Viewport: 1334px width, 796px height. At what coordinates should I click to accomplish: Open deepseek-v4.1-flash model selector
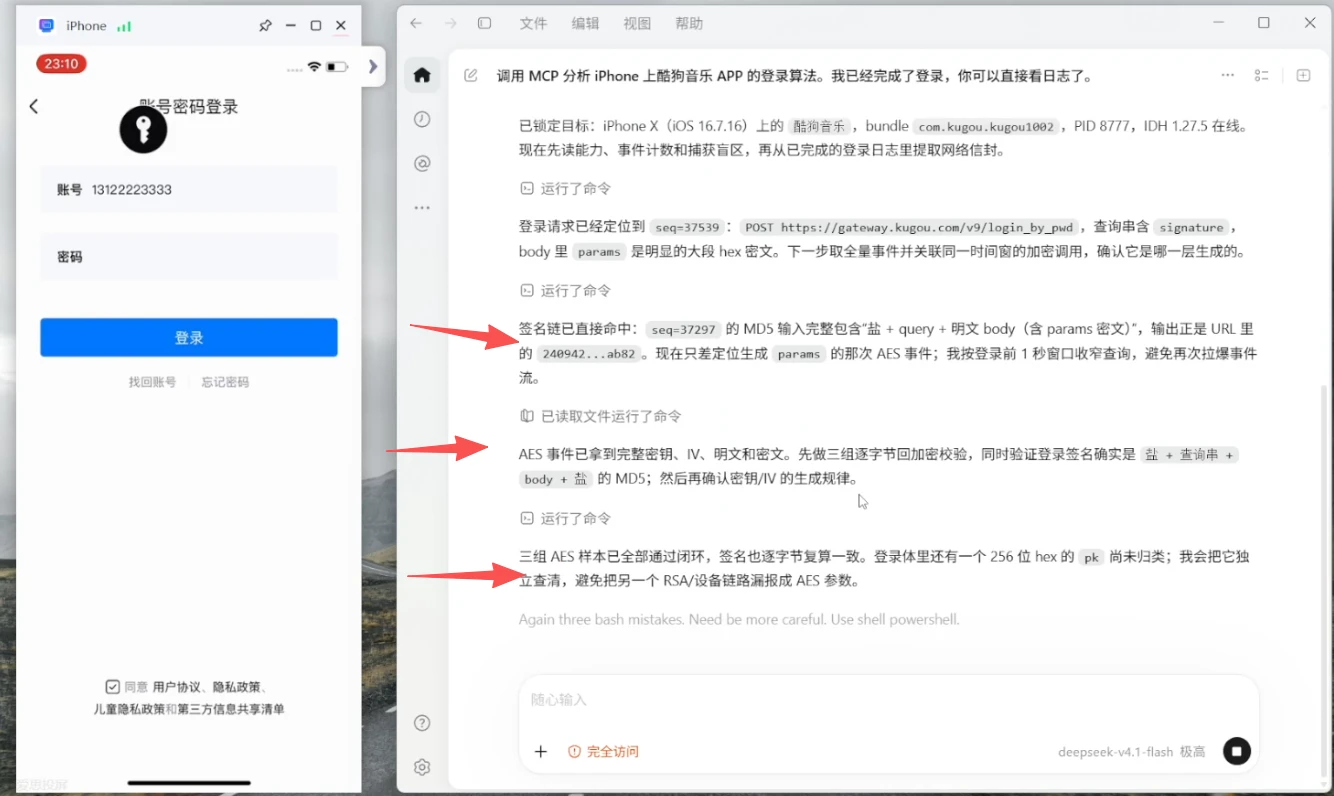1131,751
